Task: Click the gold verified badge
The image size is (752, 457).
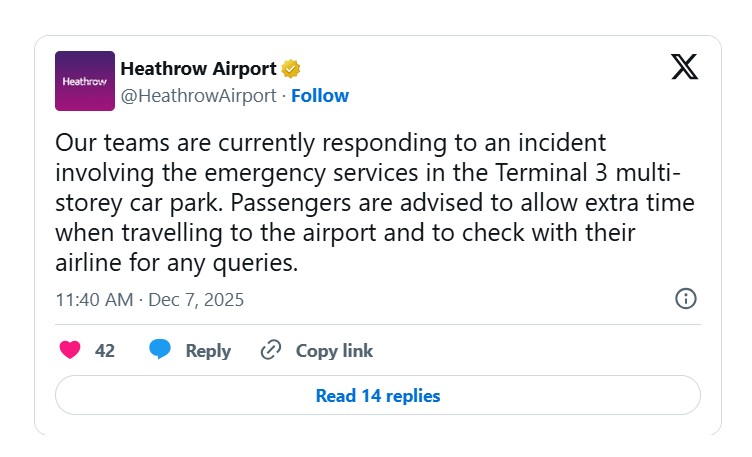Action: tap(291, 69)
